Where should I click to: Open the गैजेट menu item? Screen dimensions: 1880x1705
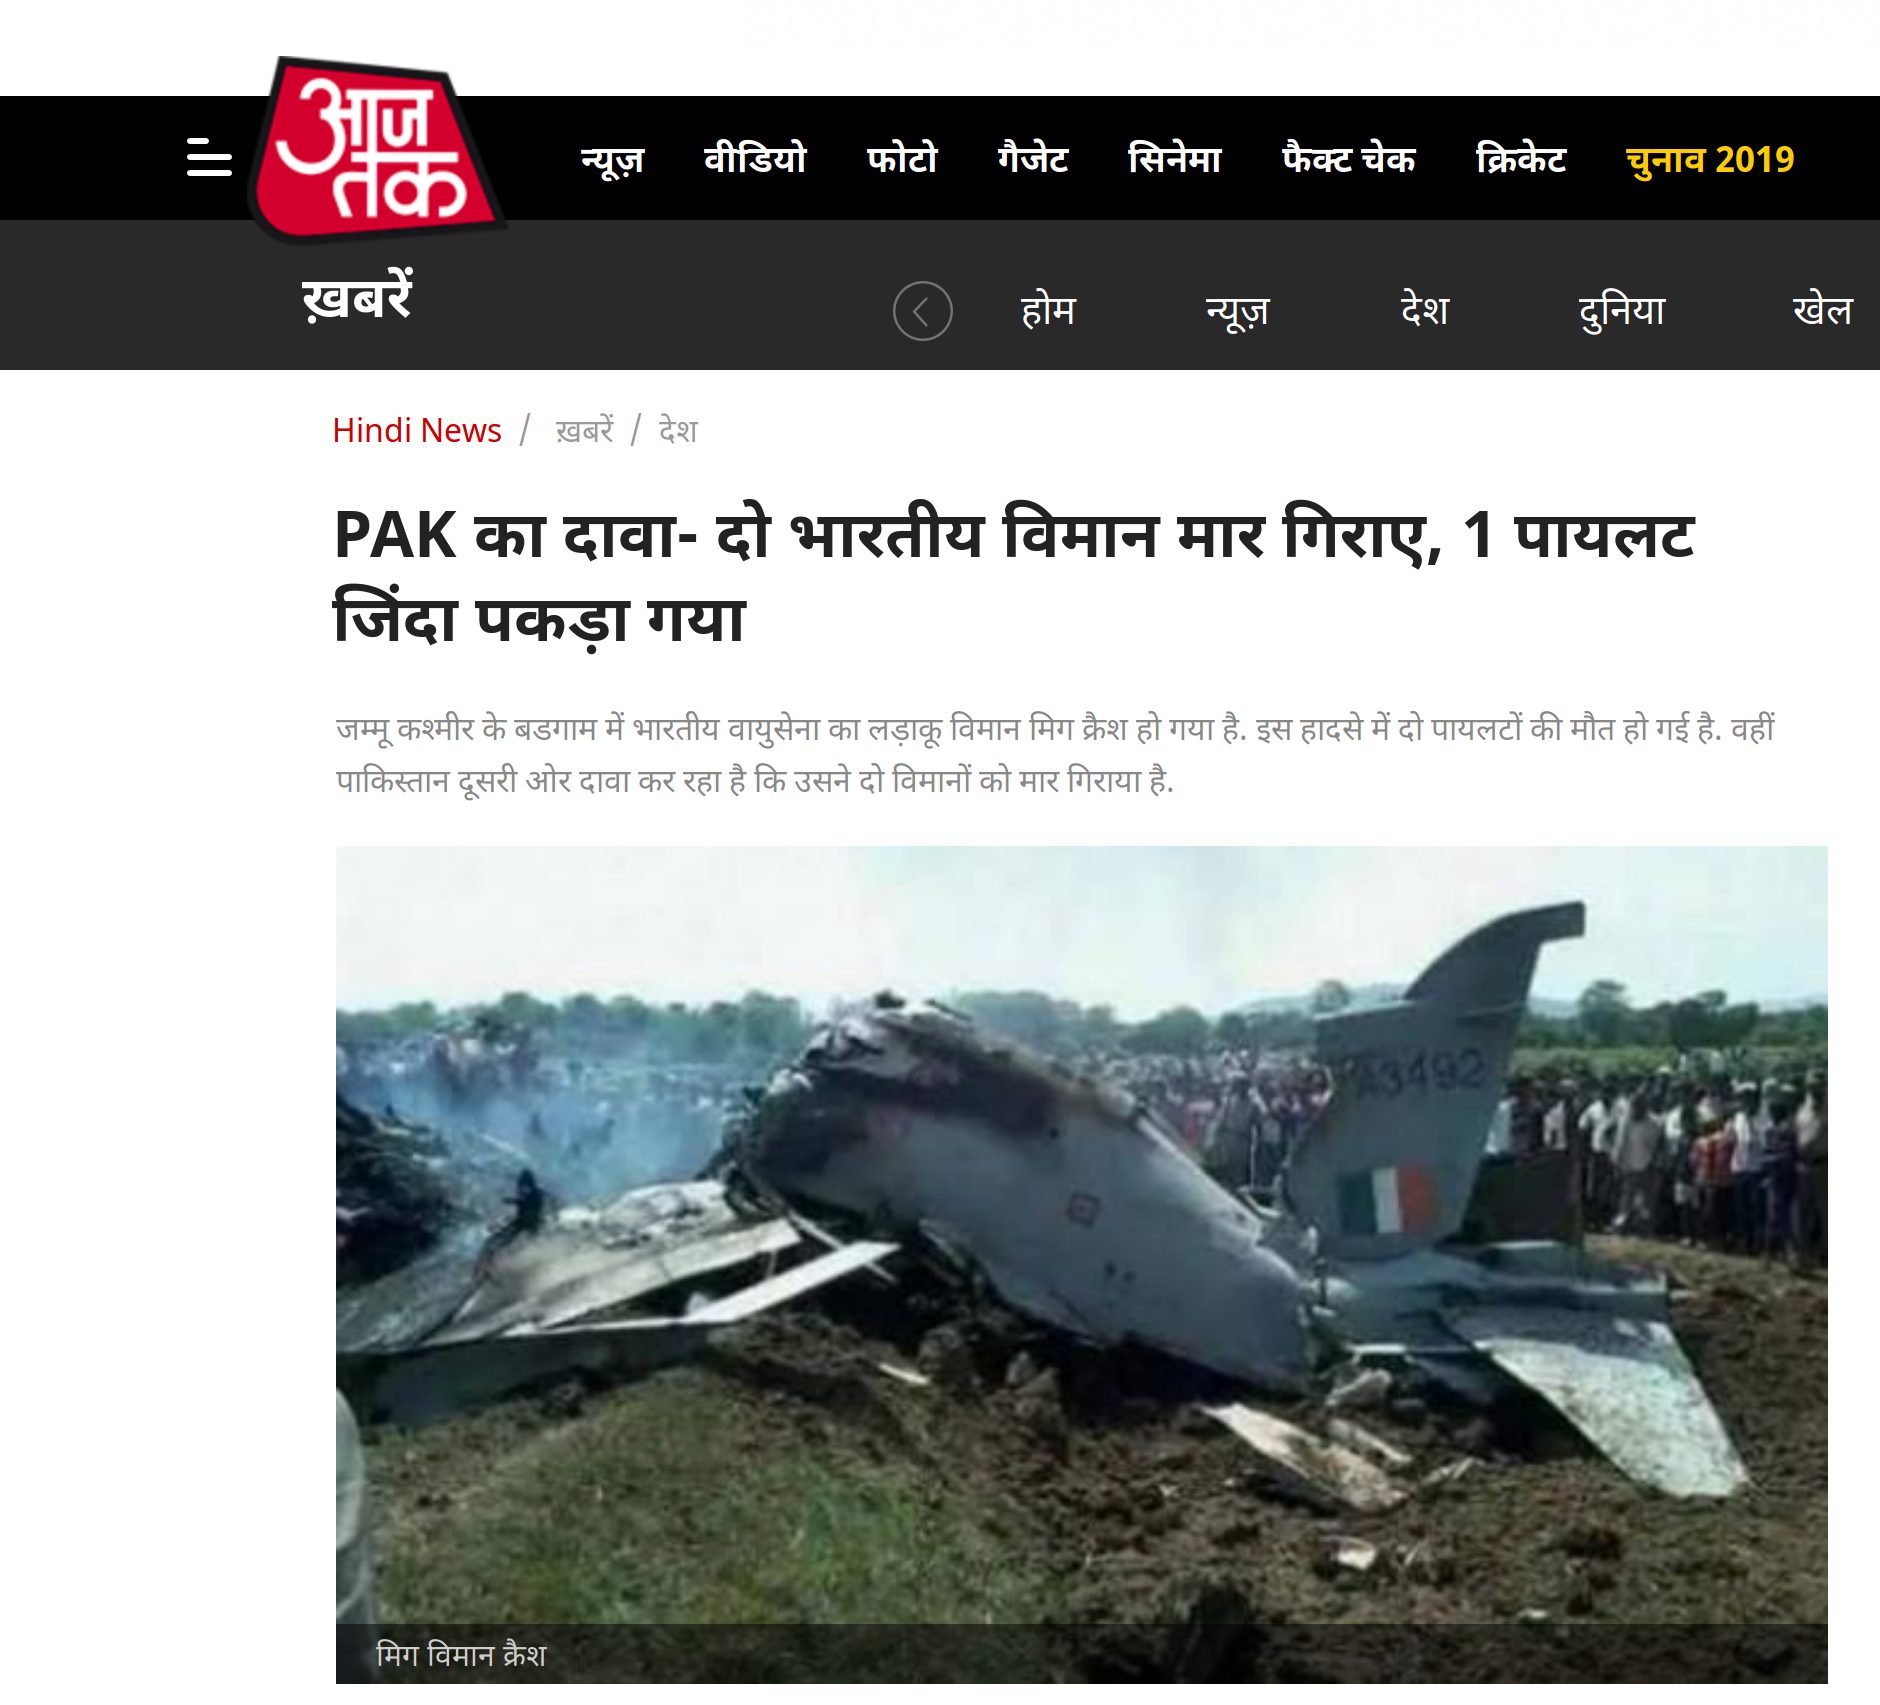1032,158
